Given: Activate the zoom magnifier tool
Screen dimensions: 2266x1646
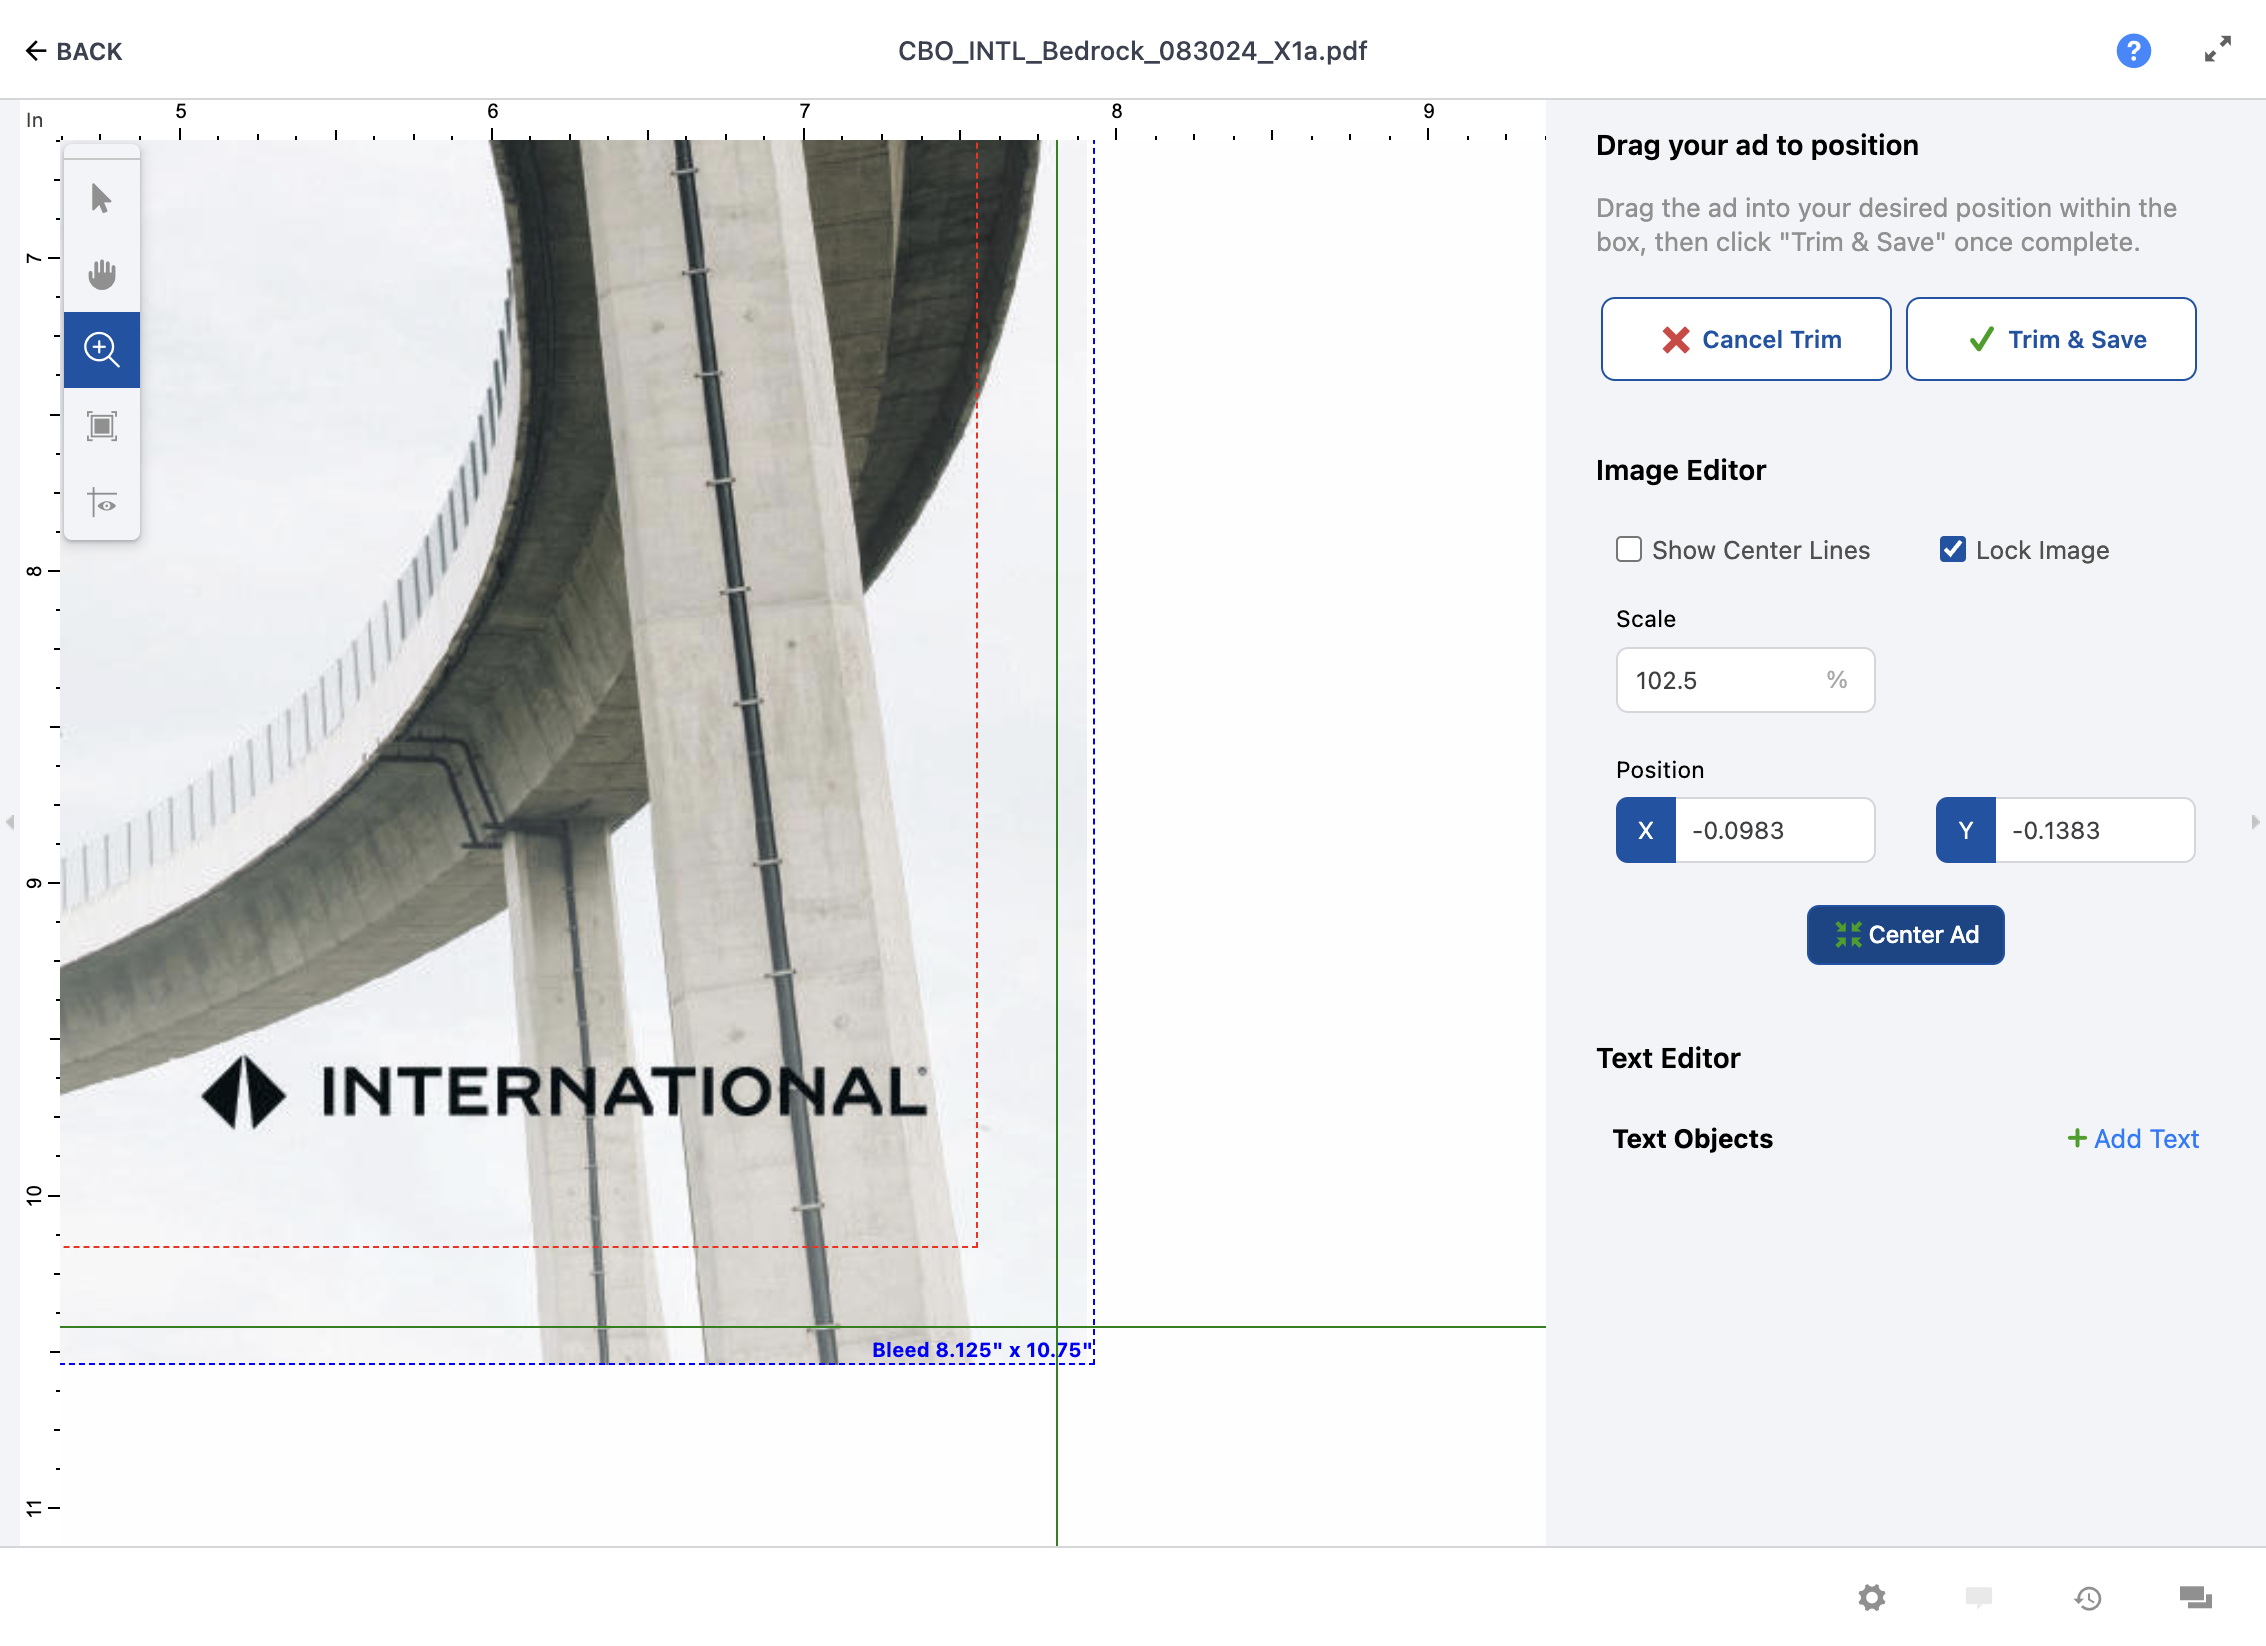Looking at the screenshot, I should pyautogui.click(x=101, y=350).
